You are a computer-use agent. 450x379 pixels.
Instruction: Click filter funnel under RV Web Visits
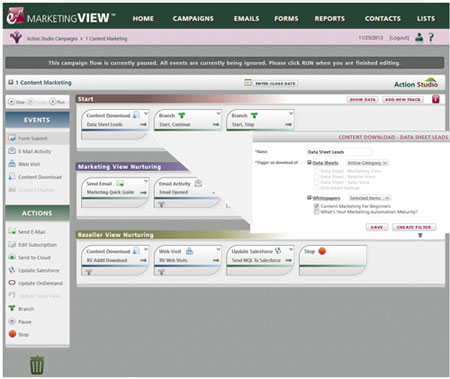[161, 272]
